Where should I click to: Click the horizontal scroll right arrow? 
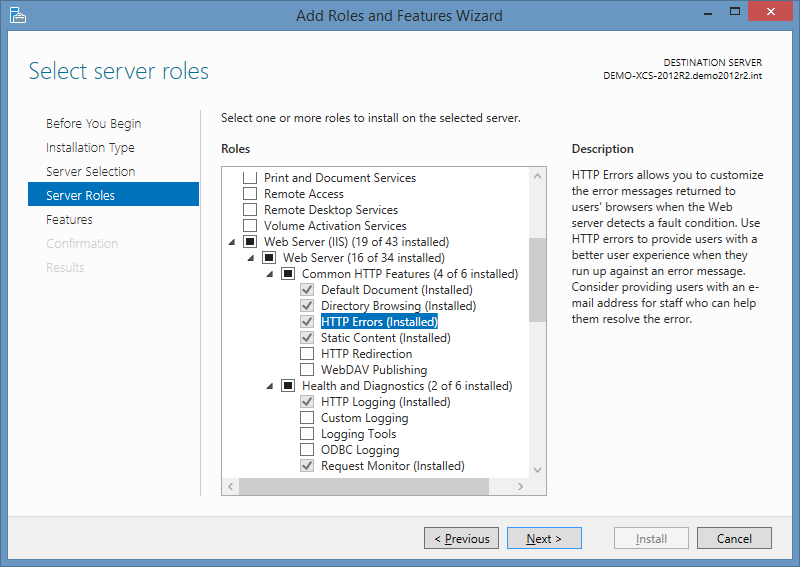pyautogui.click(x=520, y=486)
